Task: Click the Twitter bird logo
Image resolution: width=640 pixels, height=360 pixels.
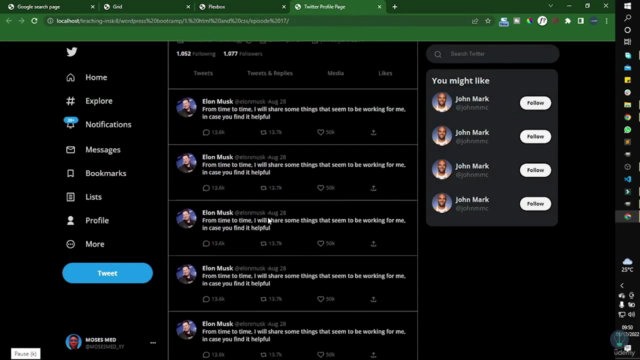Action: (72, 52)
